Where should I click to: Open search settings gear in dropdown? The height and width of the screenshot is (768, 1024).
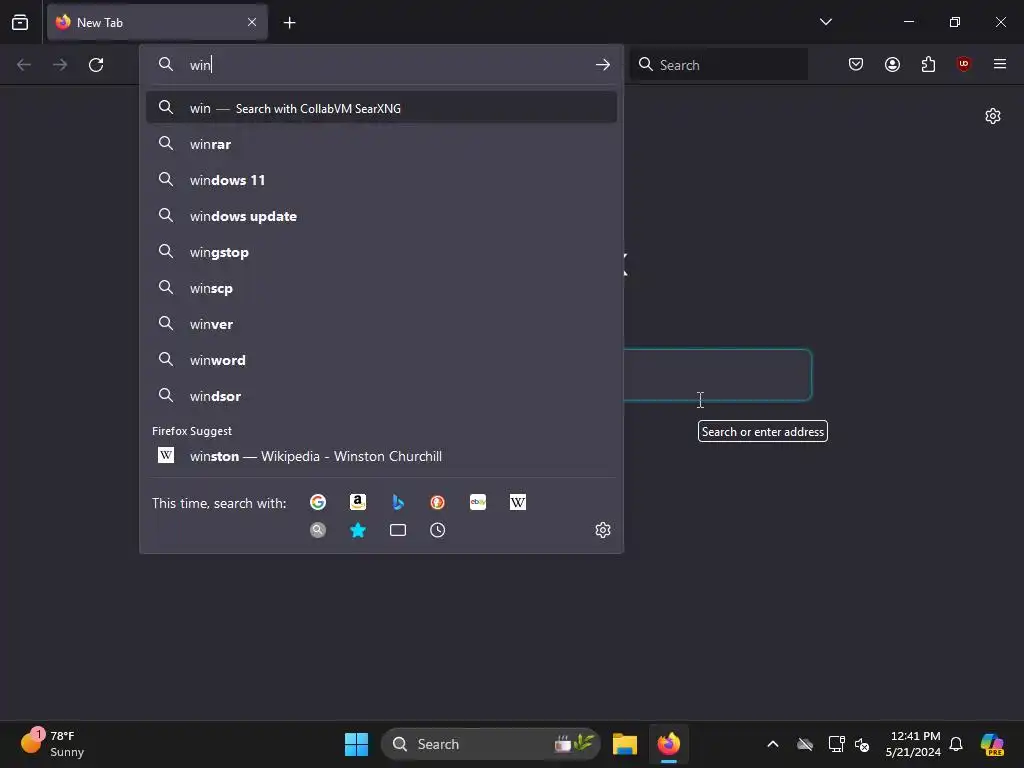click(x=603, y=530)
